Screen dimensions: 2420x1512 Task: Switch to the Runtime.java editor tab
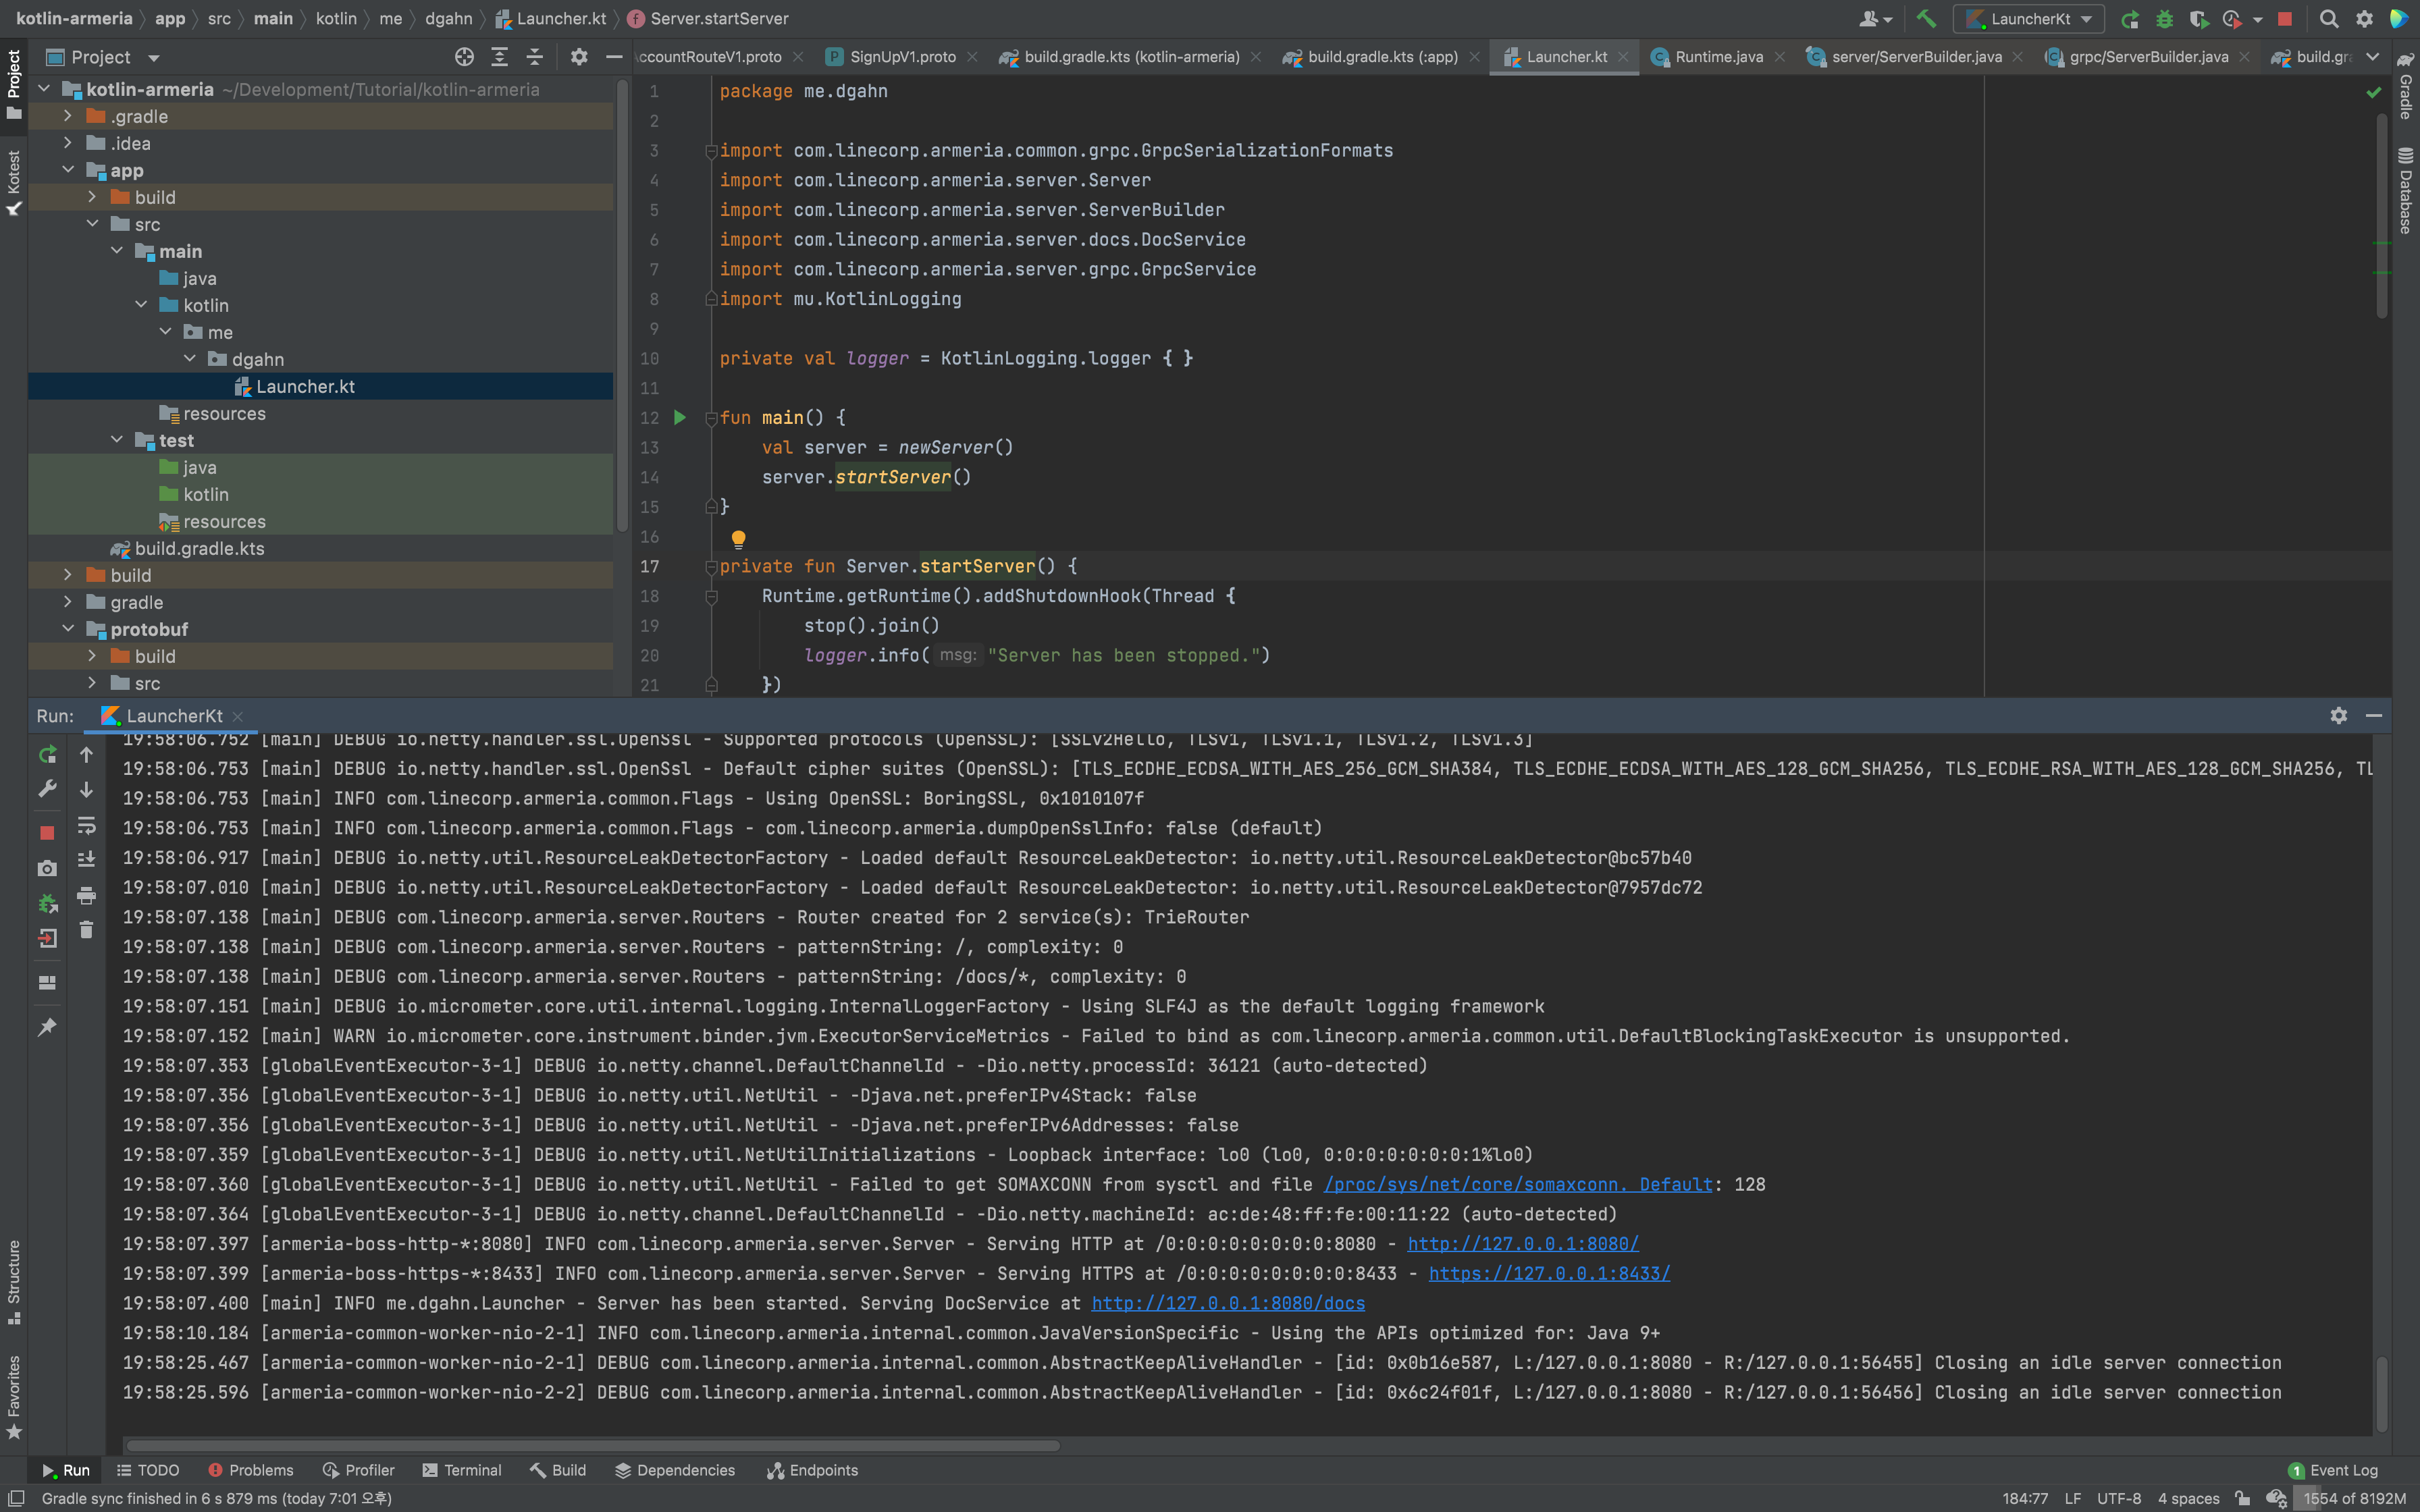click(1718, 57)
